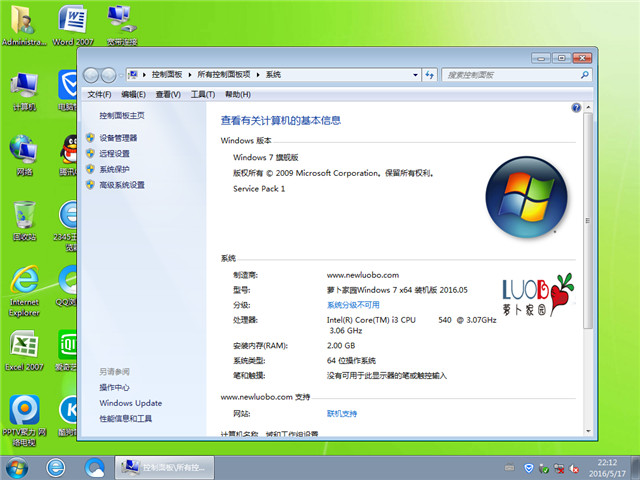
Task: Click the keyboard input tray icon
Action: 509,468
